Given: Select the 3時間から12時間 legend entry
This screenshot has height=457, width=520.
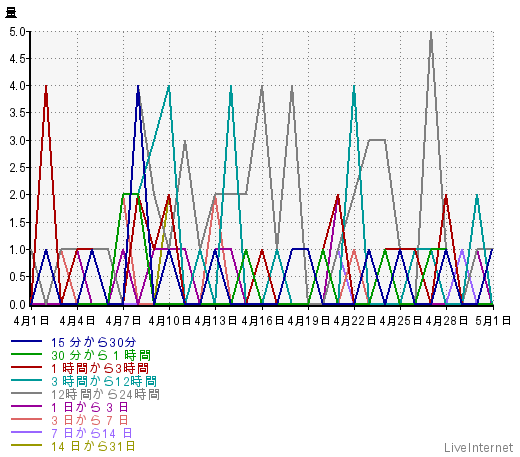Looking at the screenshot, I should pos(104,381).
